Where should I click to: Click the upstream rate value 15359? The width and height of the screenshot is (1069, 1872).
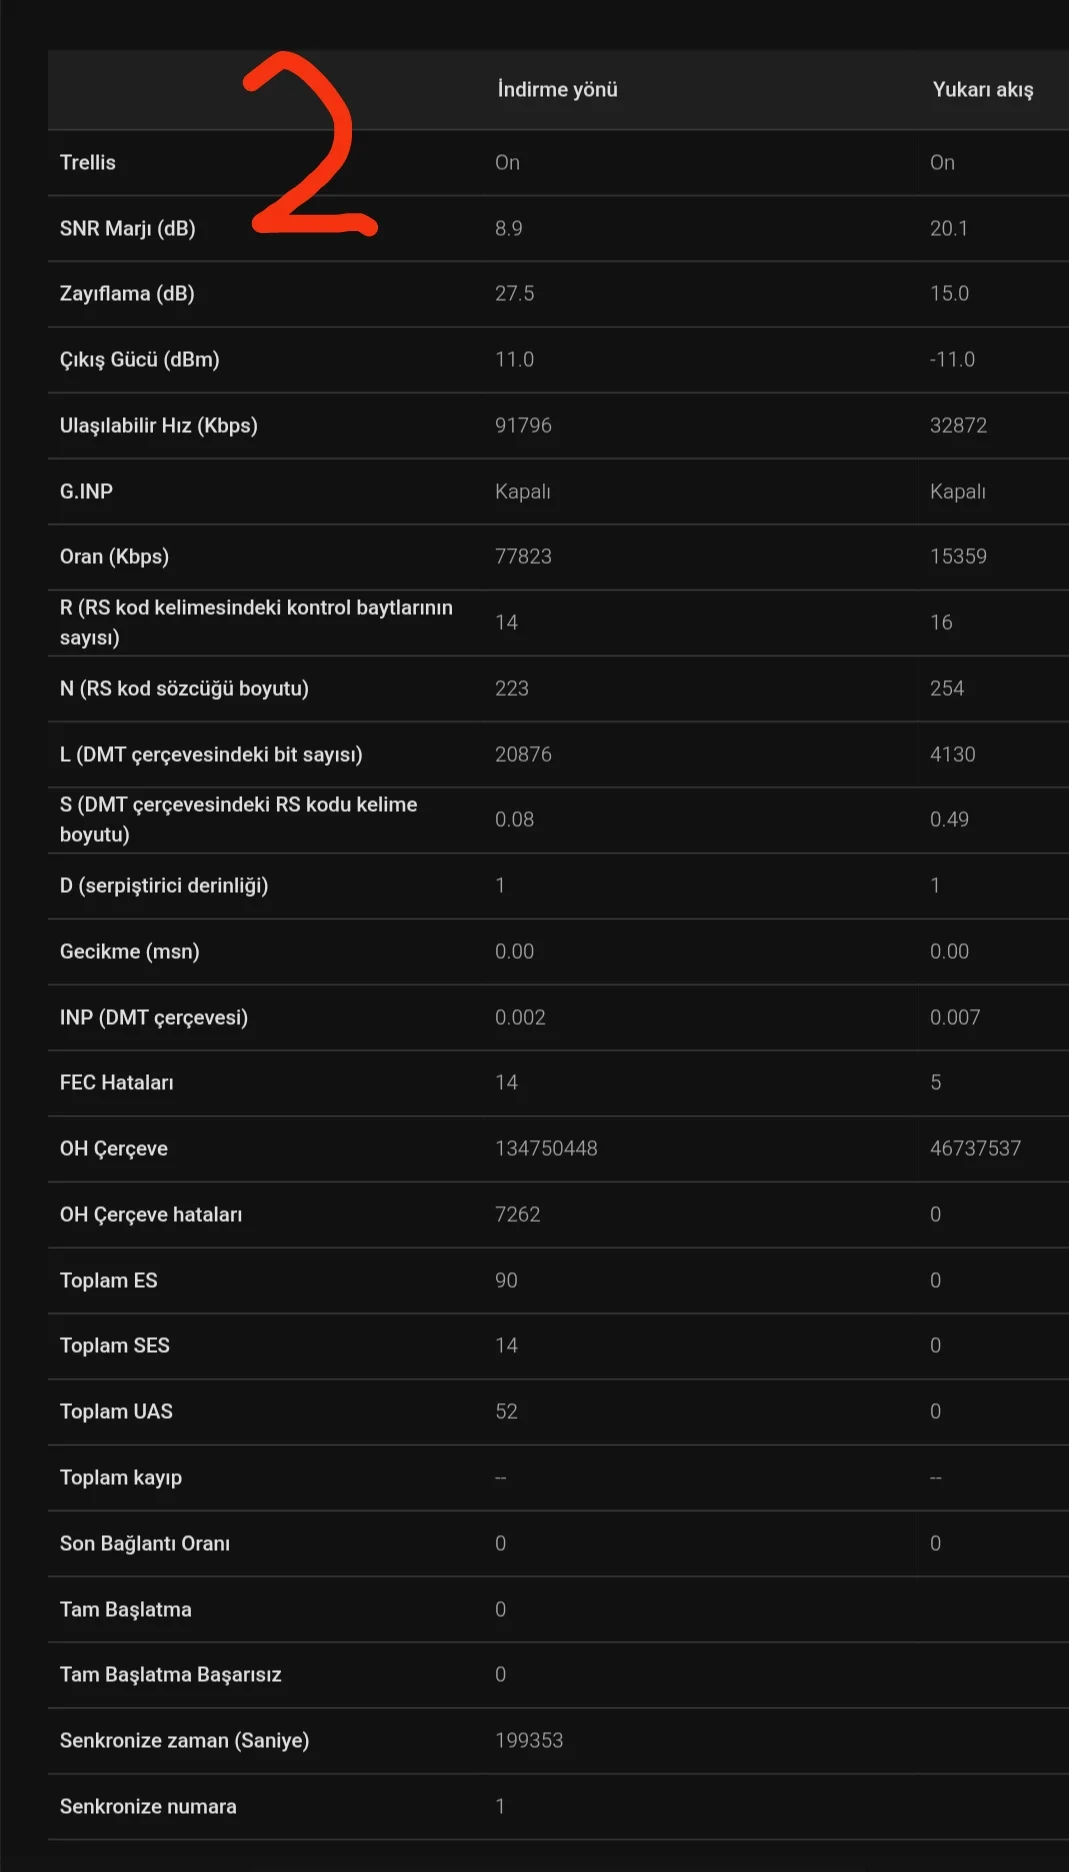click(958, 557)
